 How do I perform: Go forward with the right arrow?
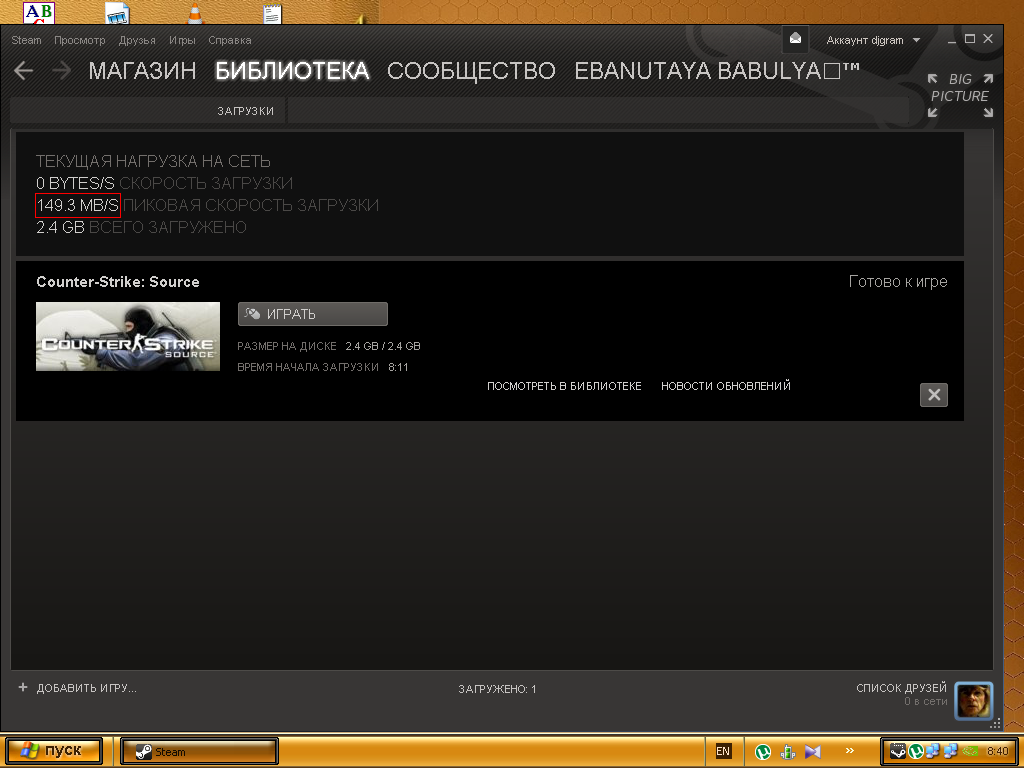click(61, 71)
